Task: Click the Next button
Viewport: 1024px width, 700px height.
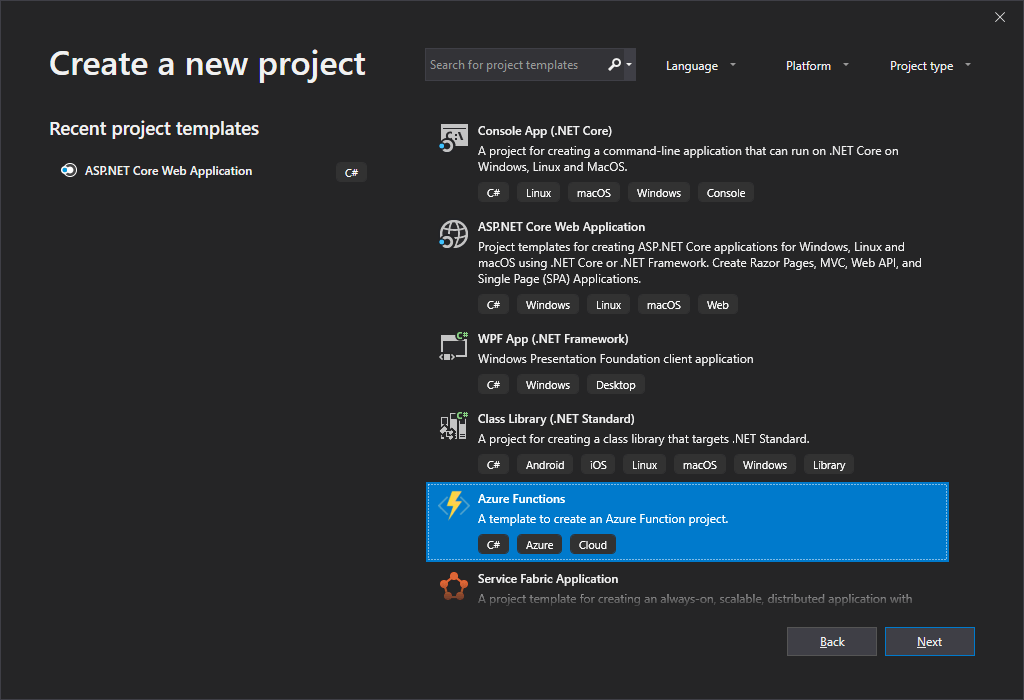Action: 929,642
